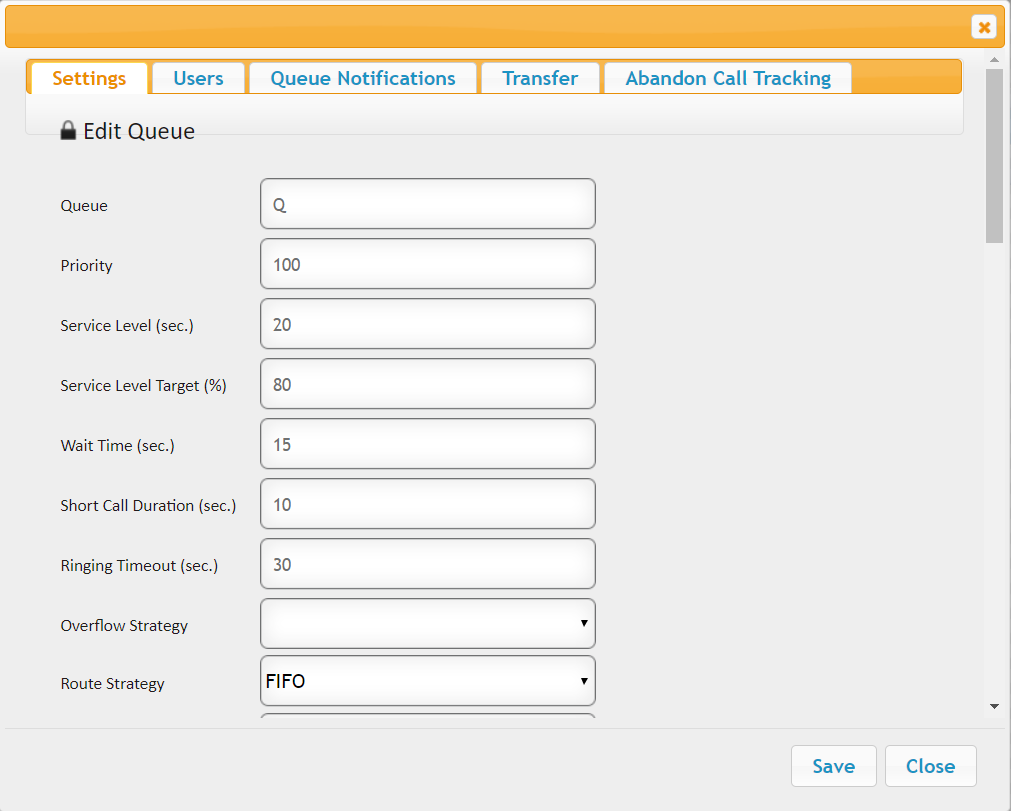Viewport: 1011px width, 811px height.
Task: Click the Route Strategy label
Action: coord(112,683)
